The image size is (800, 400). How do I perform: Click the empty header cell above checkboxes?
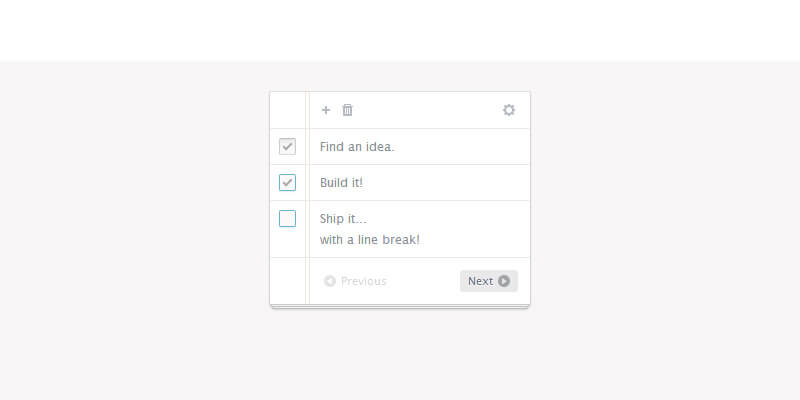click(288, 110)
